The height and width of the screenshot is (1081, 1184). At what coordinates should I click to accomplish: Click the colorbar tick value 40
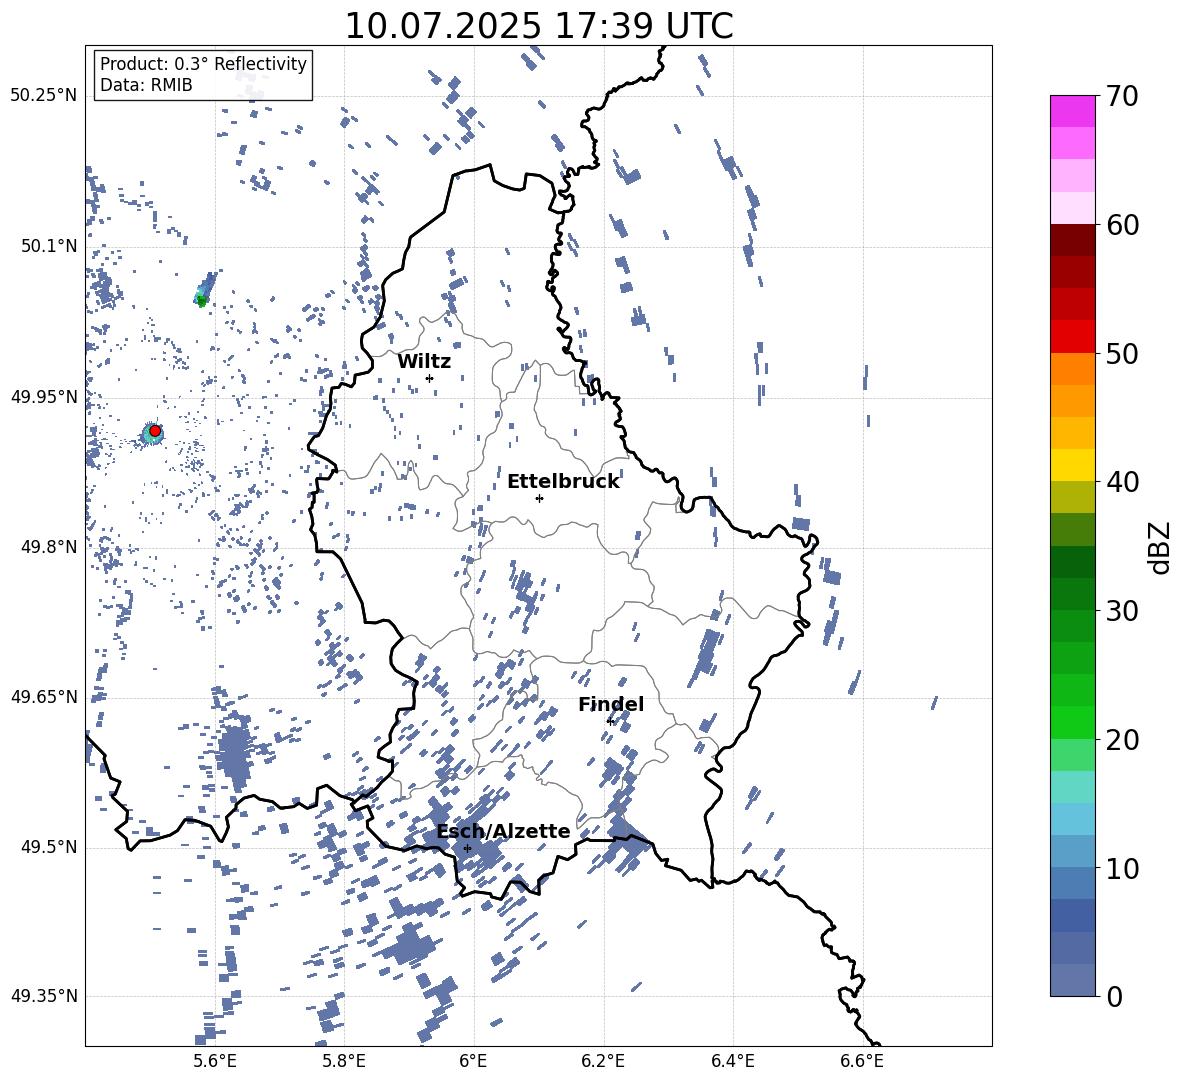click(x=1123, y=482)
